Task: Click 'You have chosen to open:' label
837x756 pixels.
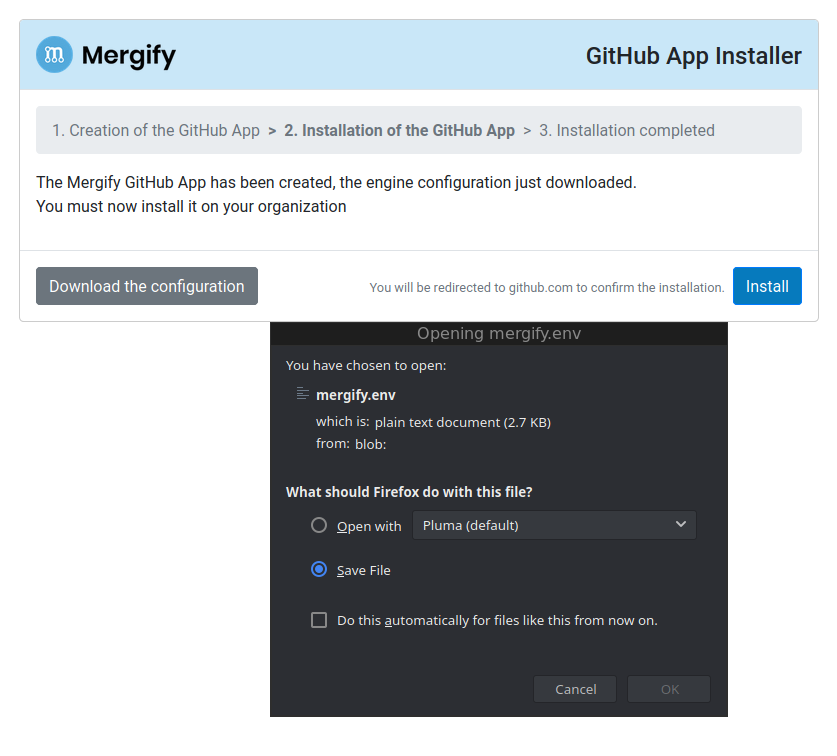Action: point(366,365)
